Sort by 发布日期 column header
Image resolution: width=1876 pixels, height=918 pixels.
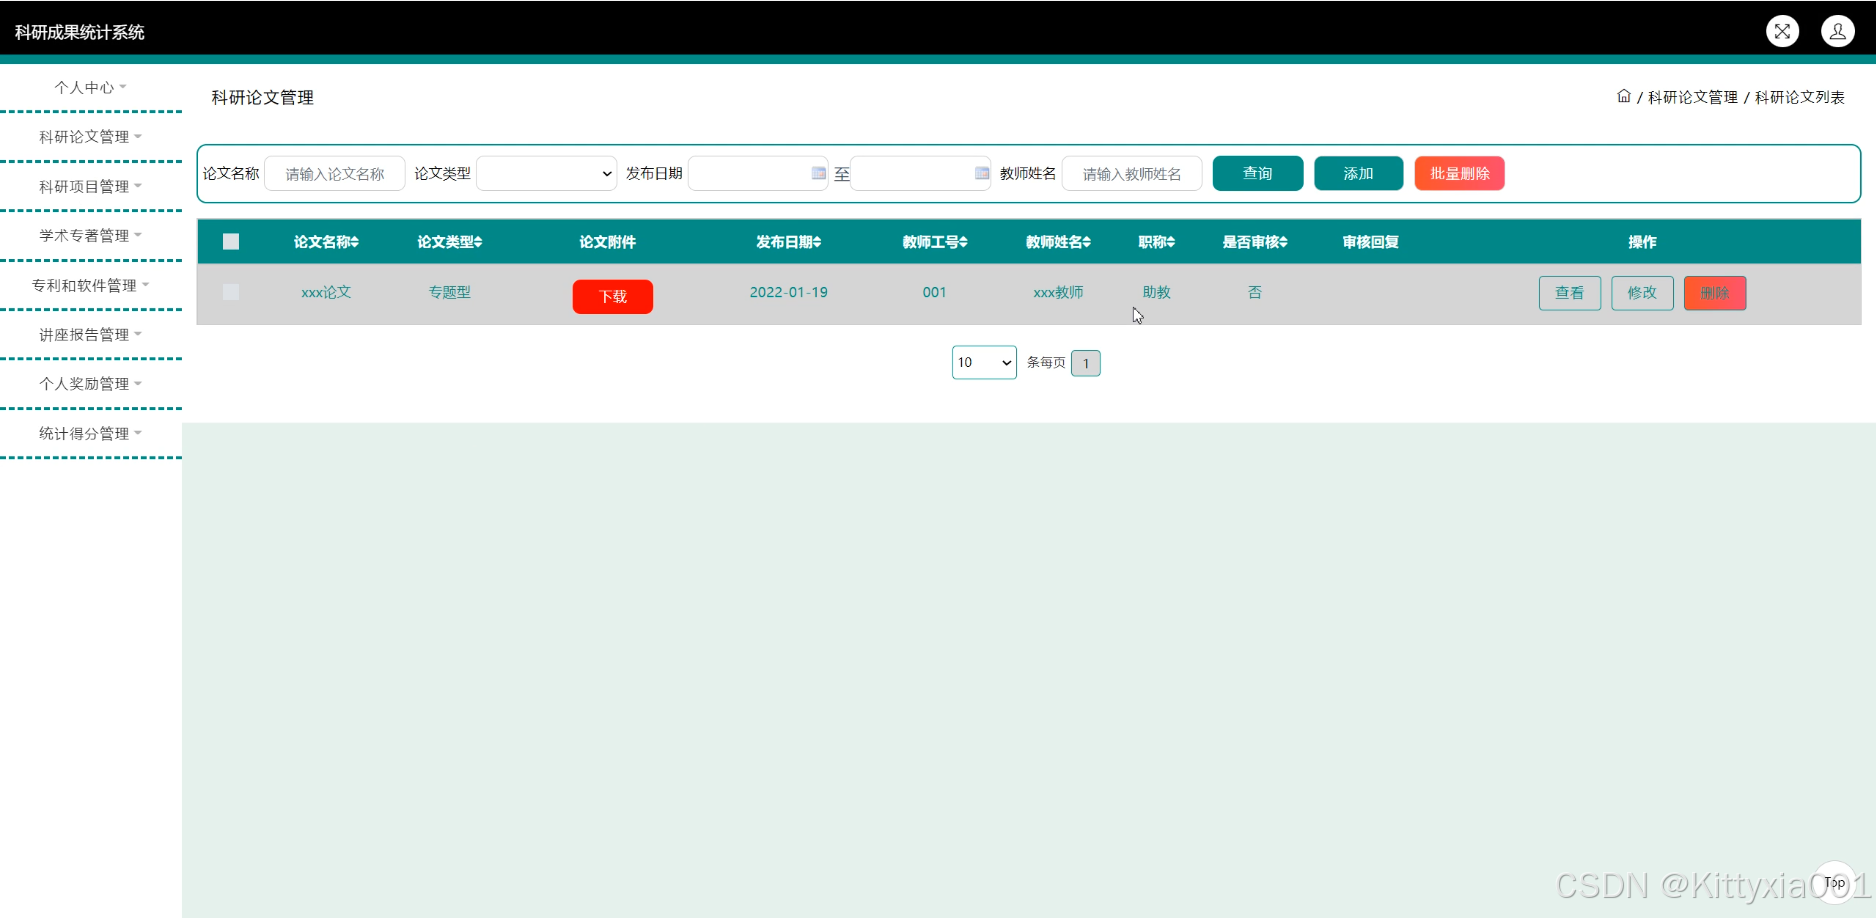pyautogui.click(x=788, y=242)
